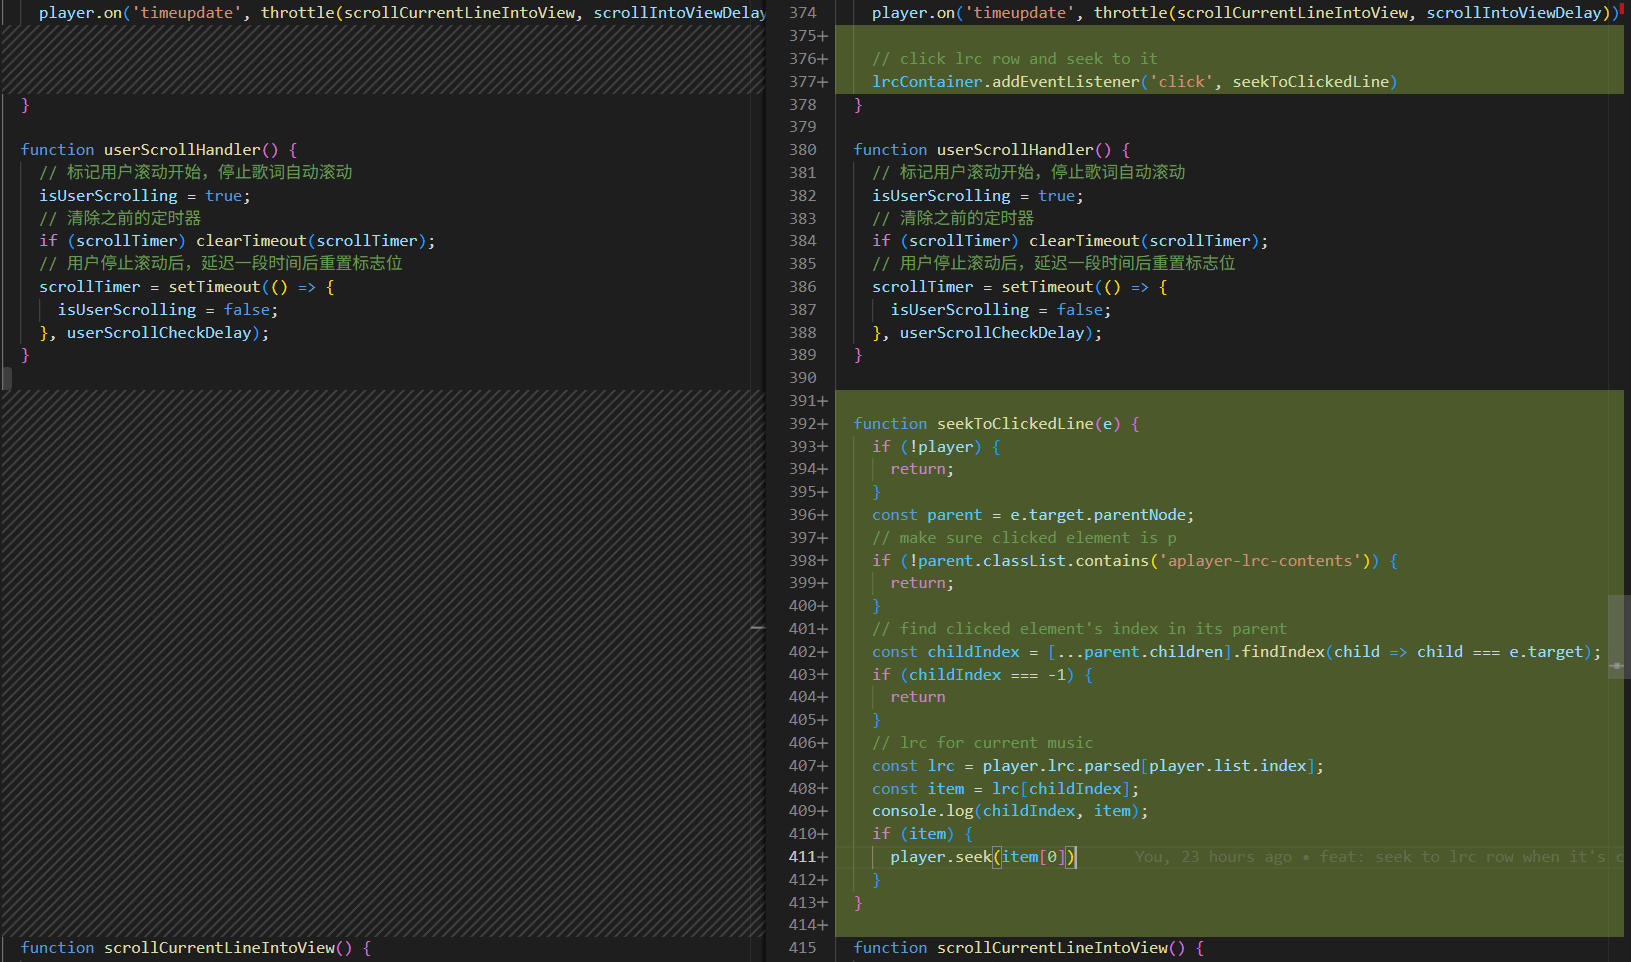Click the right editor vertical scrollbar thumb
This screenshot has width=1631, height=962.
point(1619,637)
